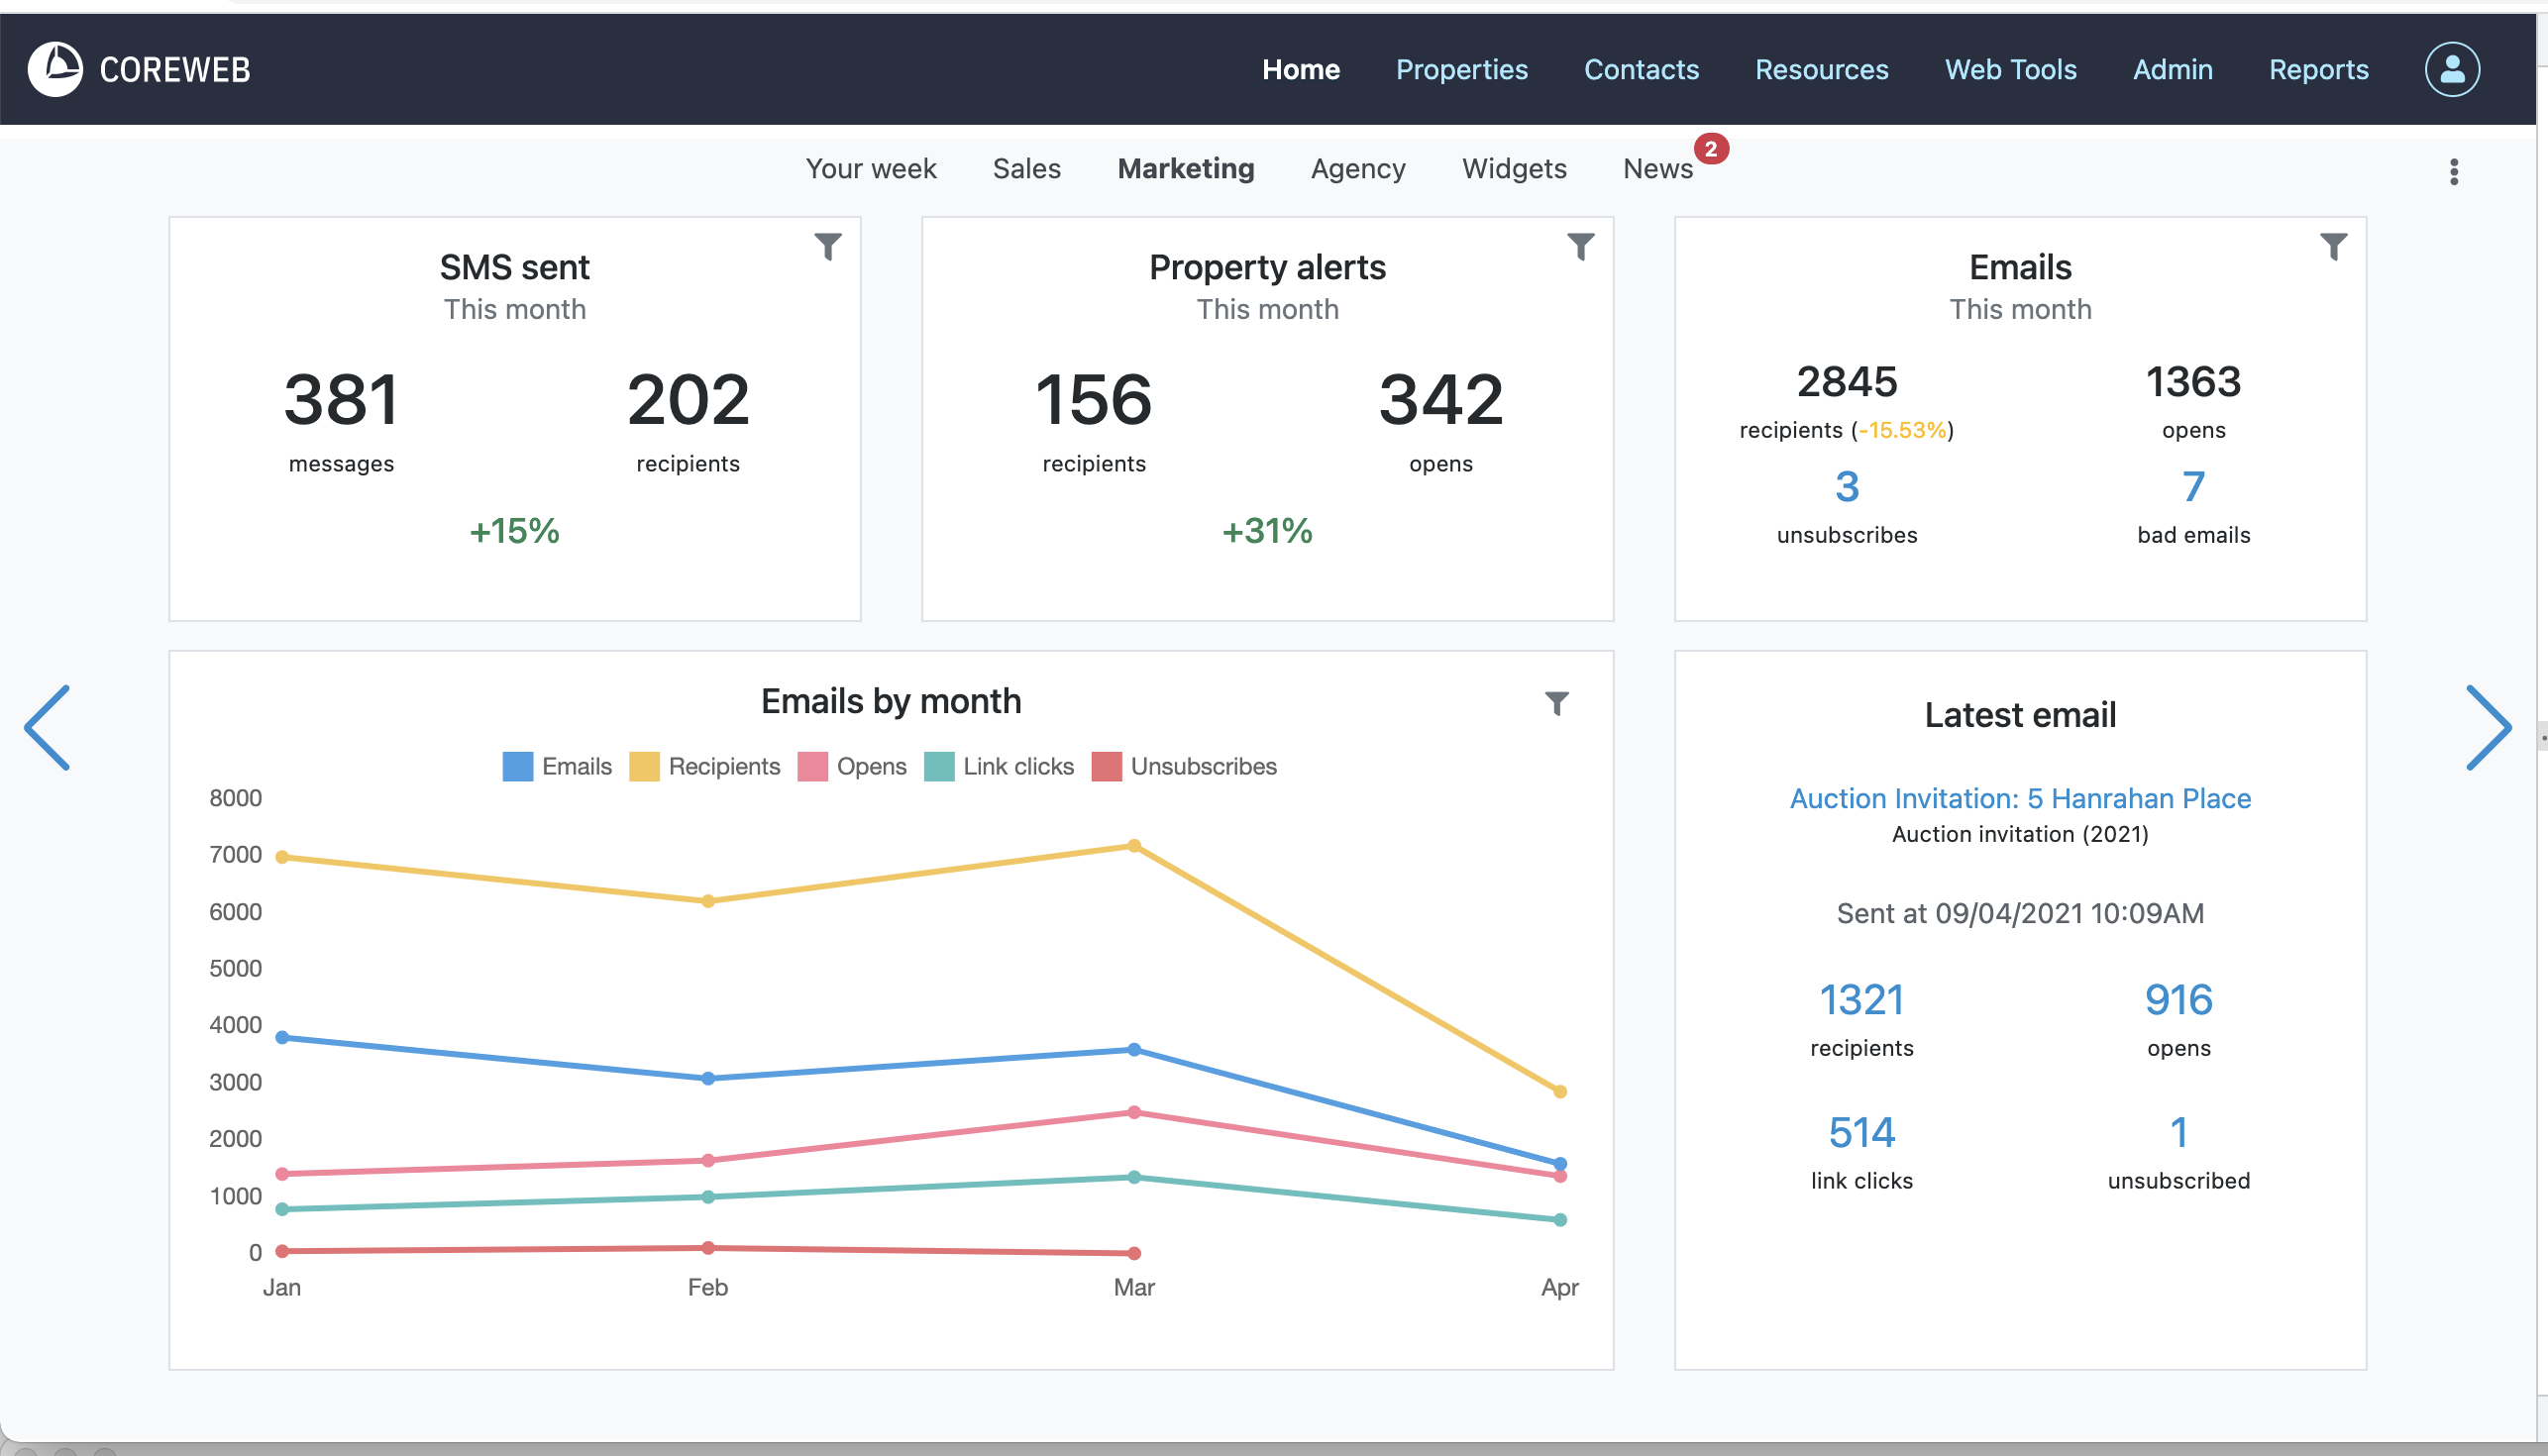The image size is (2548, 1456).
Task: Open the three-dot dashboard options menu
Action: point(2453,171)
